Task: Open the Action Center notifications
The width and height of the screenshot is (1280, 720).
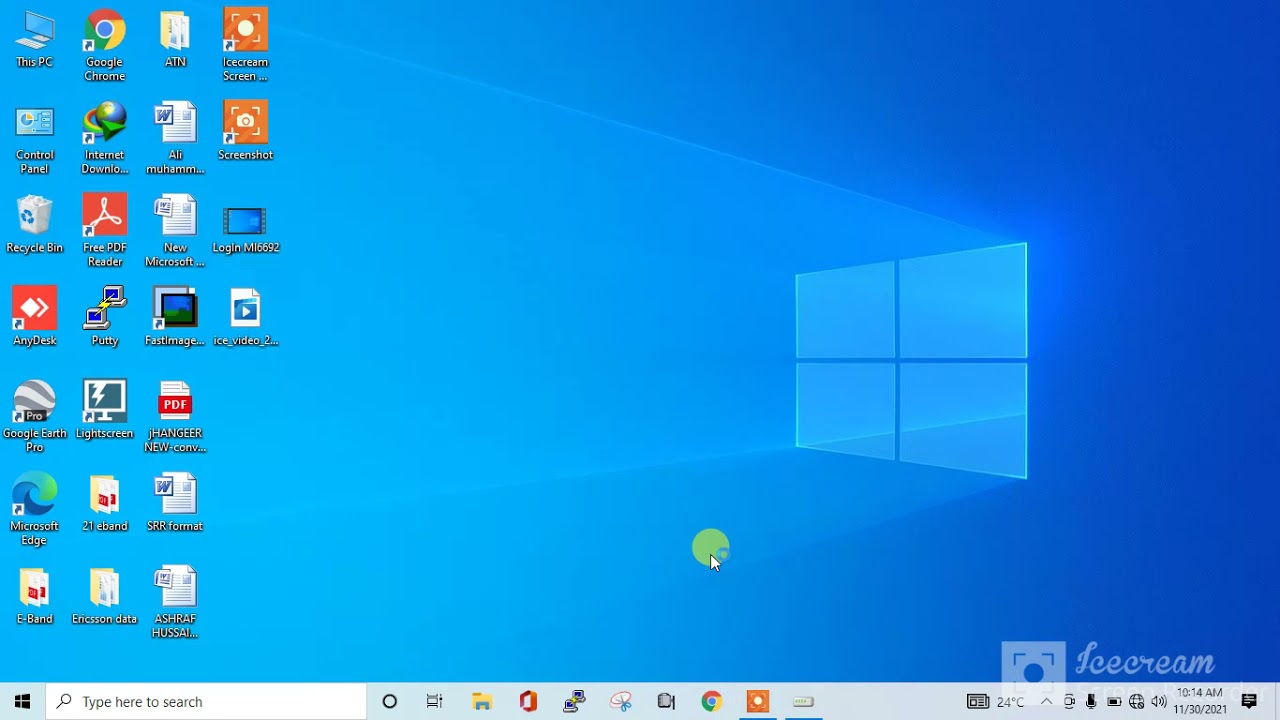Action: (x=1249, y=702)
